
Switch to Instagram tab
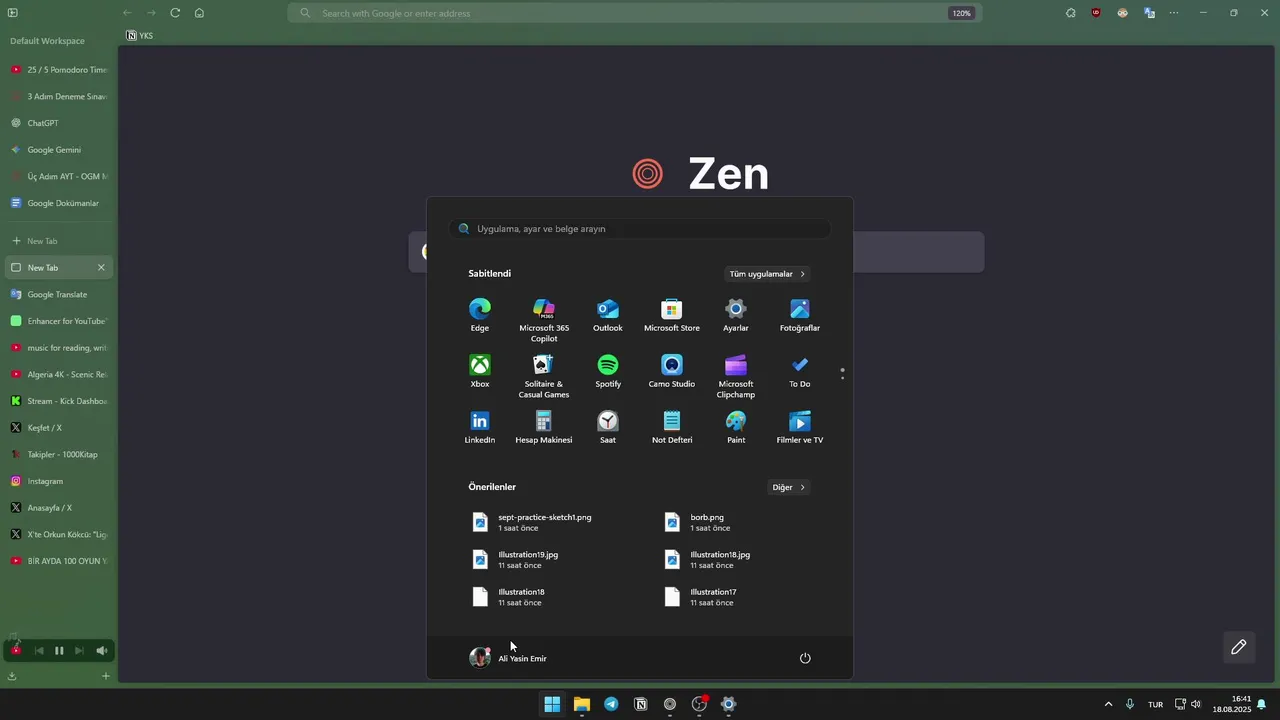(x=59, y=481)
